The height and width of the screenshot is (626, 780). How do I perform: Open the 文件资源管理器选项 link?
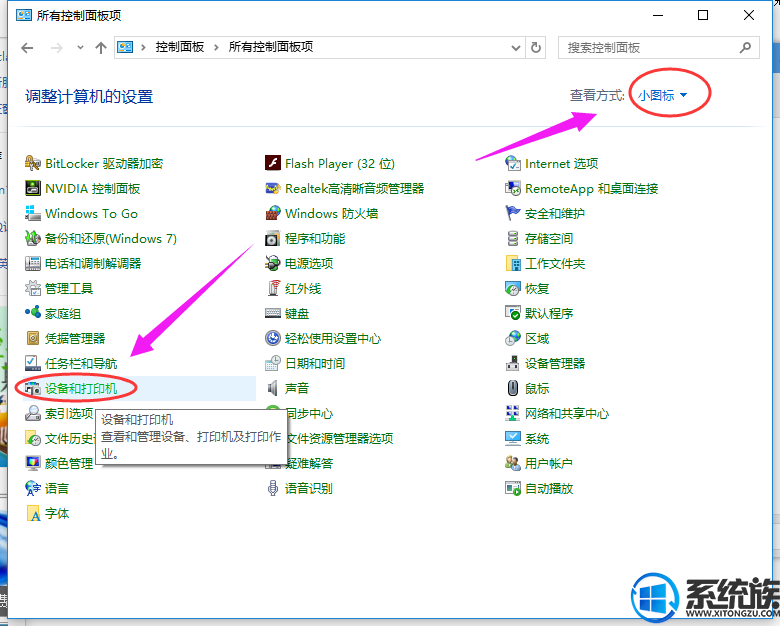coord(340,438)
